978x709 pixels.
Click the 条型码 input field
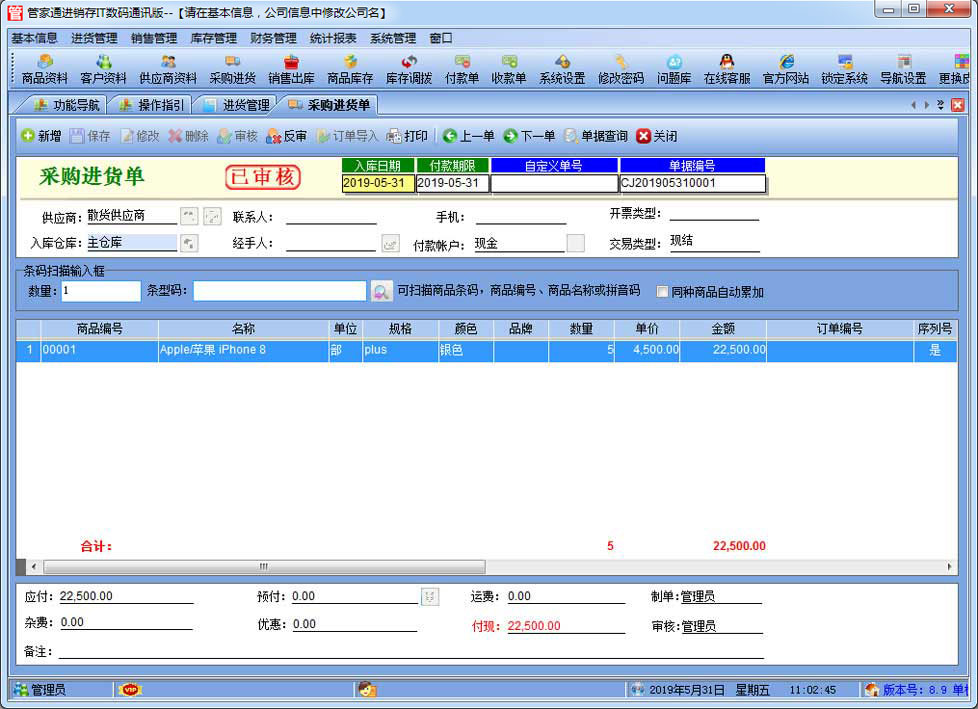[279, 291]
